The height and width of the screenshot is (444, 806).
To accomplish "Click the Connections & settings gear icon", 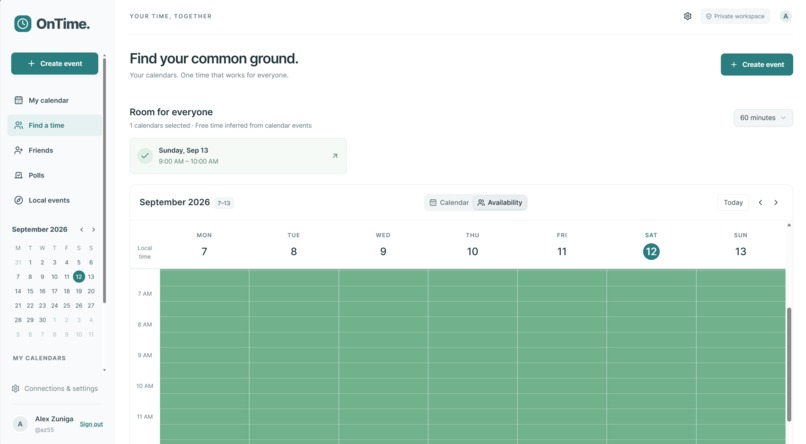I will tap(15, 388).
